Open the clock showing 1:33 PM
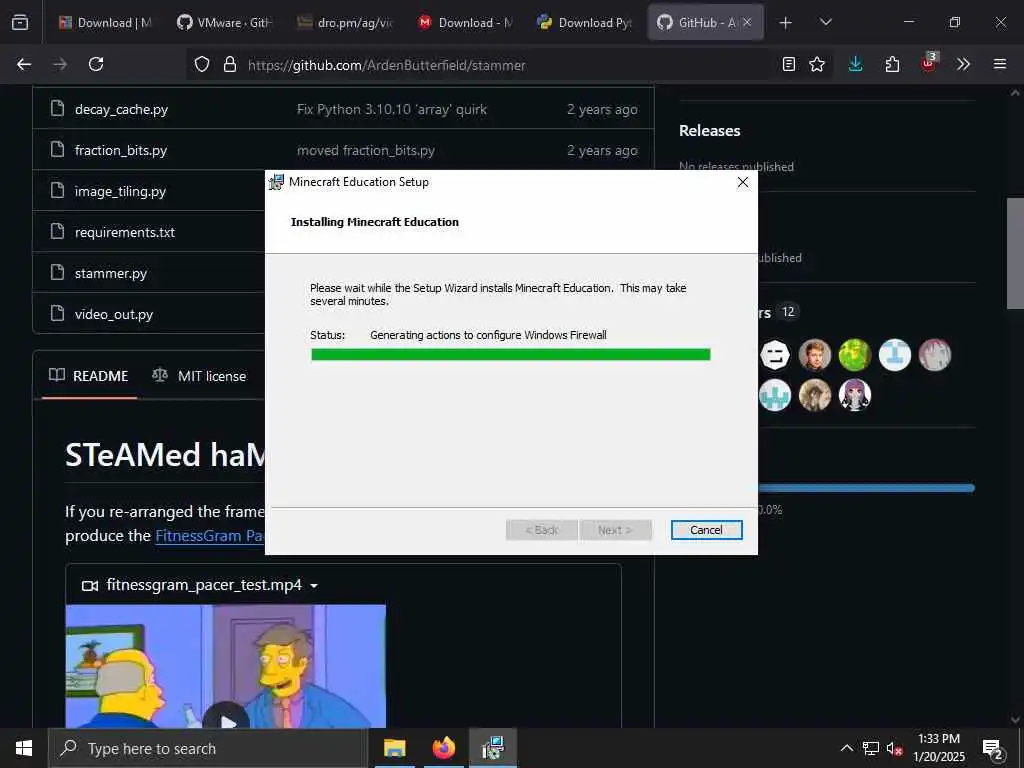 [939, 748]
